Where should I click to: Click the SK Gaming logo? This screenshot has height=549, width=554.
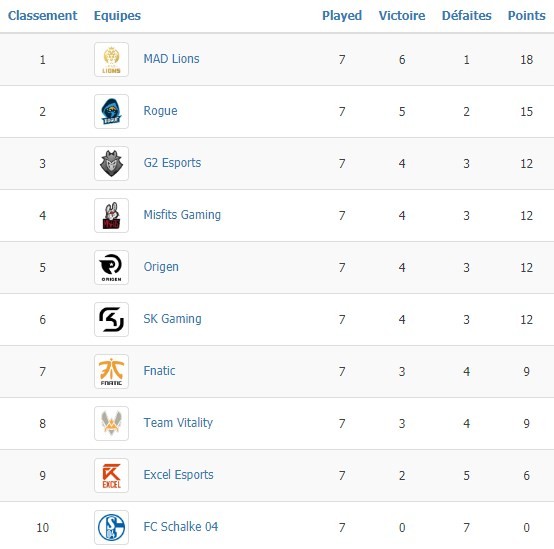tap(111, 319)
